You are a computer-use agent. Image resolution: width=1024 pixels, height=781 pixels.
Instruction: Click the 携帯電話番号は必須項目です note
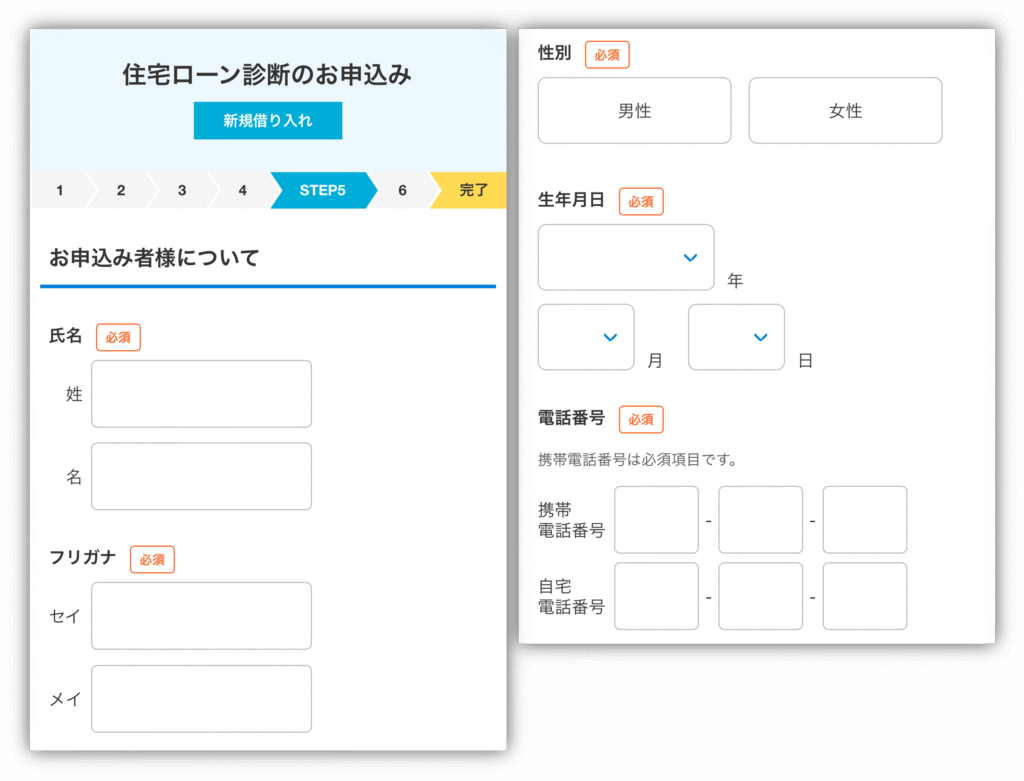coord(637,460)
